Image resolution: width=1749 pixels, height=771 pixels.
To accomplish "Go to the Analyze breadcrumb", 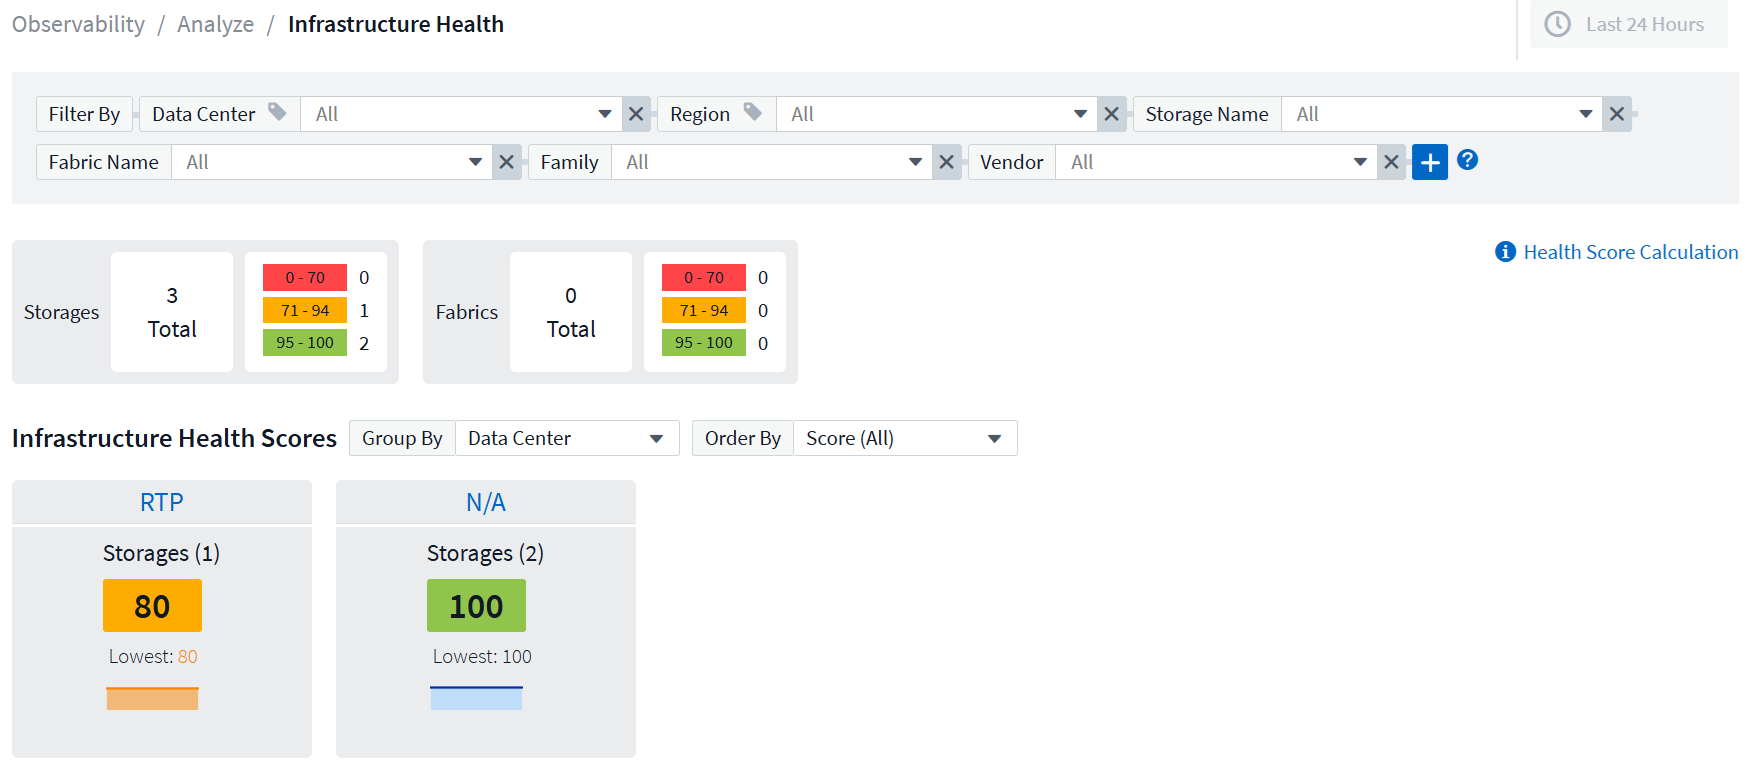I will coord(215,24).
